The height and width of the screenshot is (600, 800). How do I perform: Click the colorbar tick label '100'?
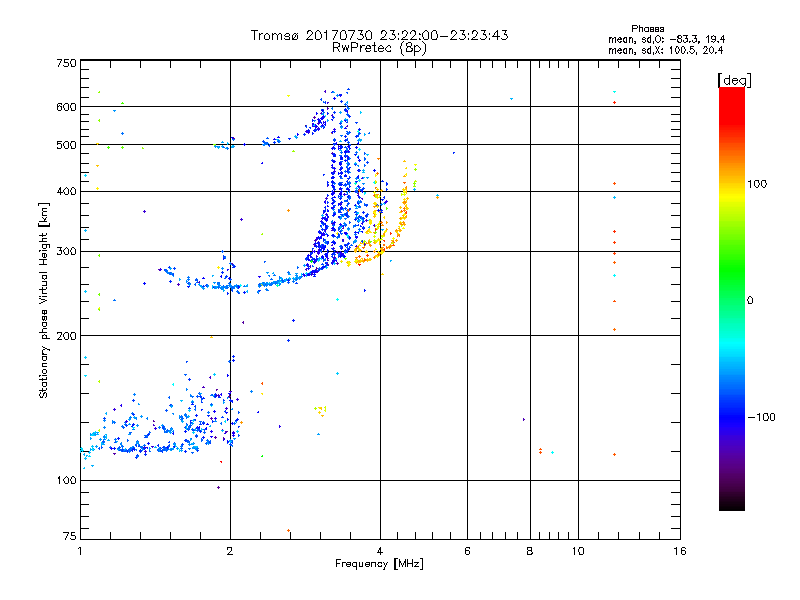click(x=757, y=184)
